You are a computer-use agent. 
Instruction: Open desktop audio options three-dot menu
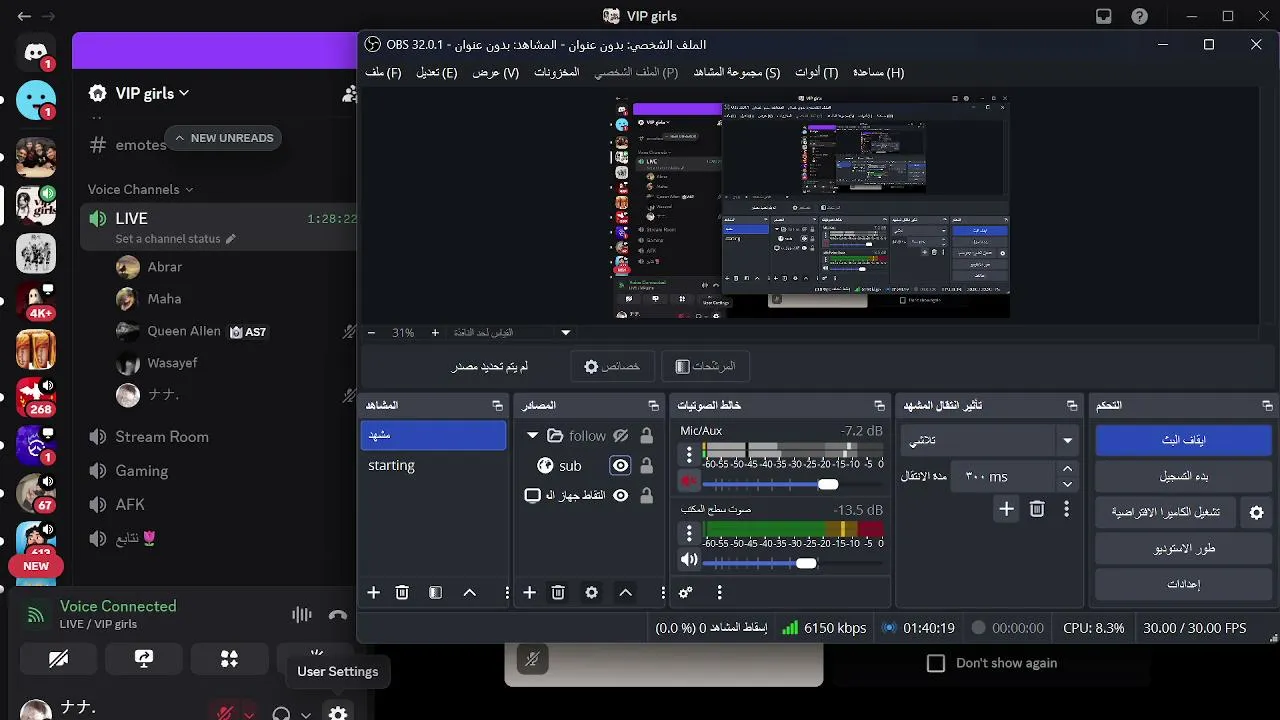(689, 533)
